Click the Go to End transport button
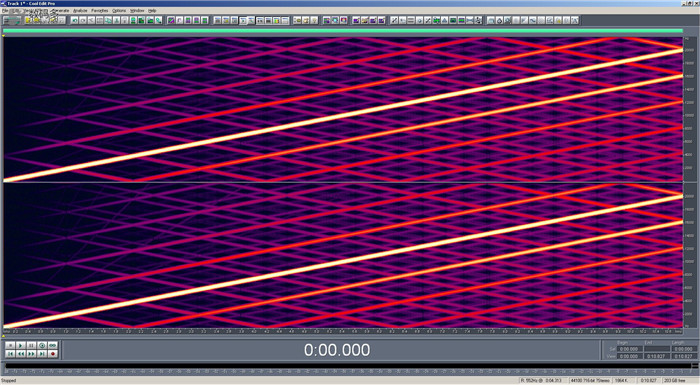This screenshot has height=385, width=700. (x=42, y=354)
